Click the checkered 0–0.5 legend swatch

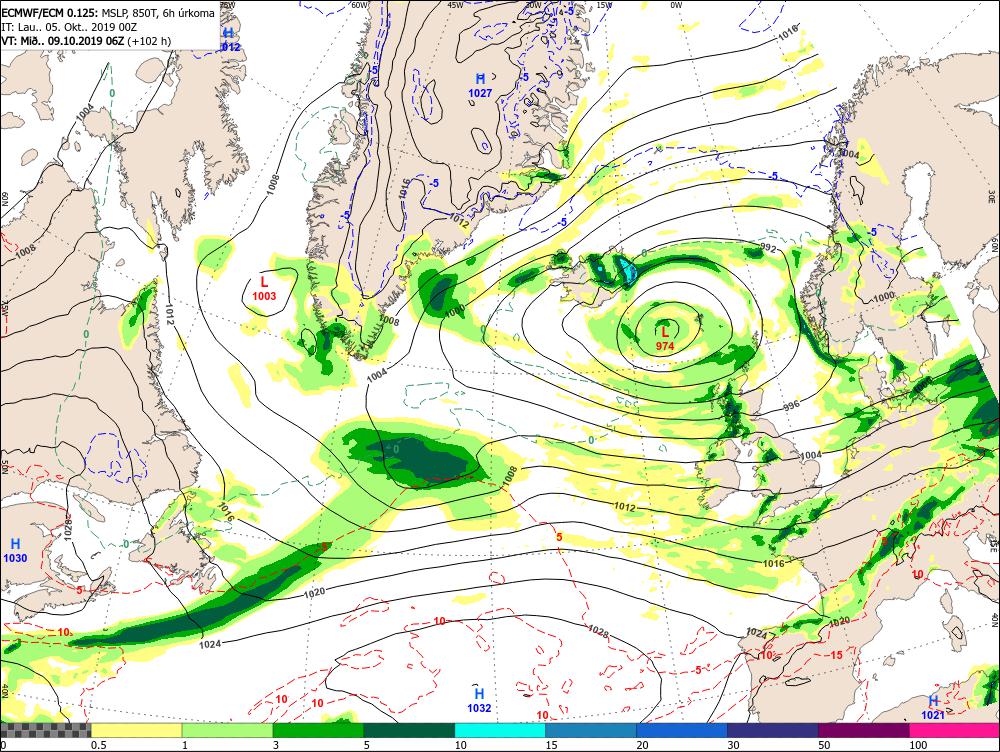(45, 730)
